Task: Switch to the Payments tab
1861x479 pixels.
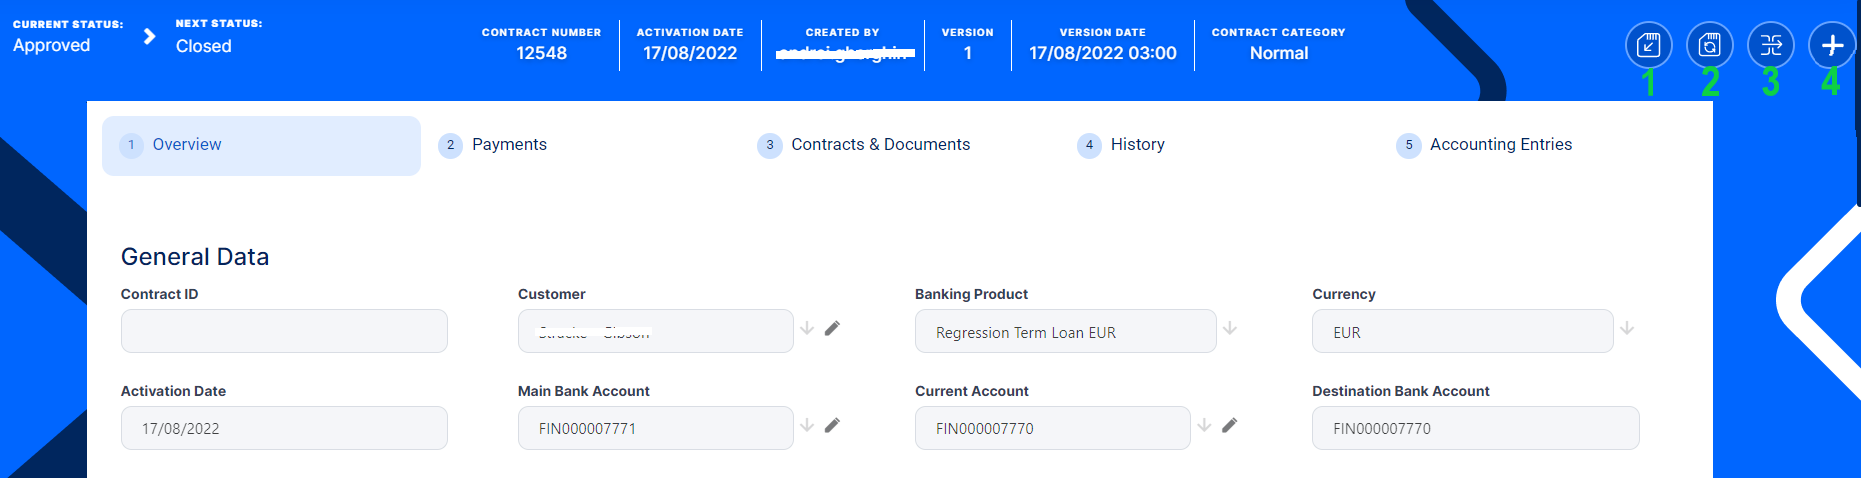Action: pyautogui.click(x=509, y=145)
